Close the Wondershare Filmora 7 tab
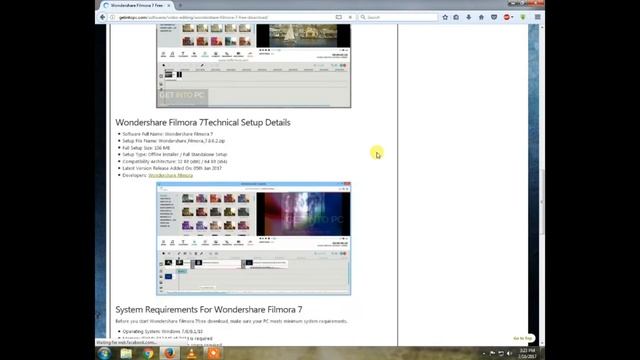 click(x=169, y=5)
